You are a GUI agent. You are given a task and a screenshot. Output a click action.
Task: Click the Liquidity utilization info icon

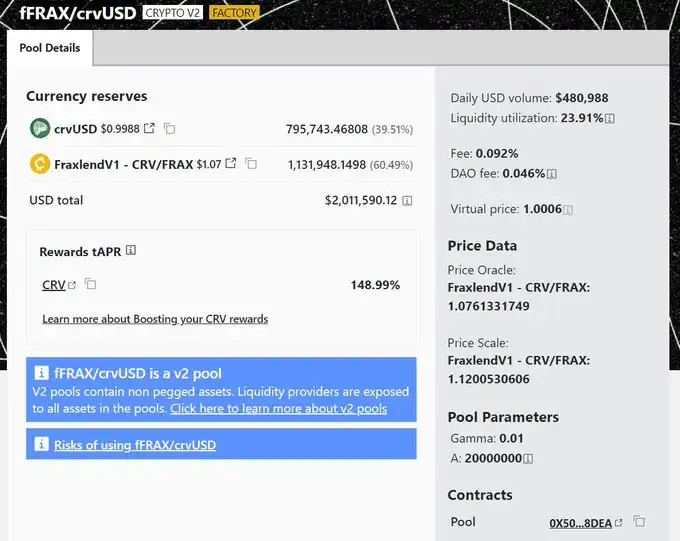pos(610,118)
